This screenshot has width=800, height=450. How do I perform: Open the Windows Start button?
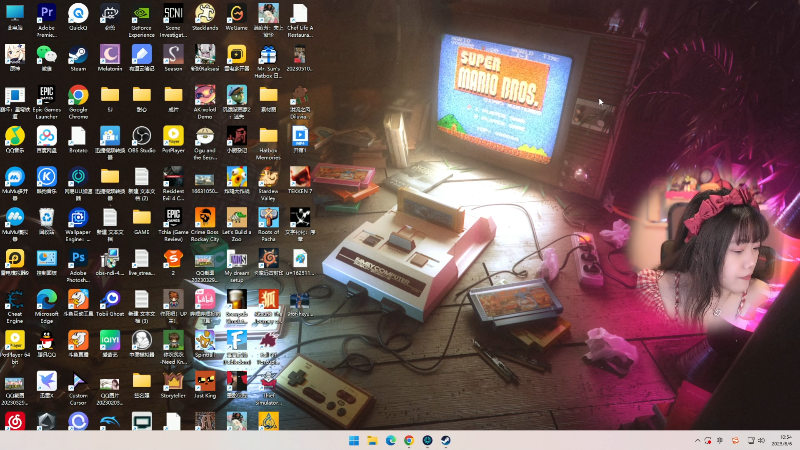click(x=354, y=440)
